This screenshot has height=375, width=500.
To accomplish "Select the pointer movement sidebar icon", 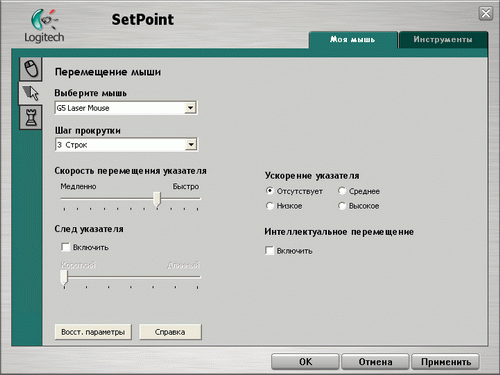I will 31,93.
